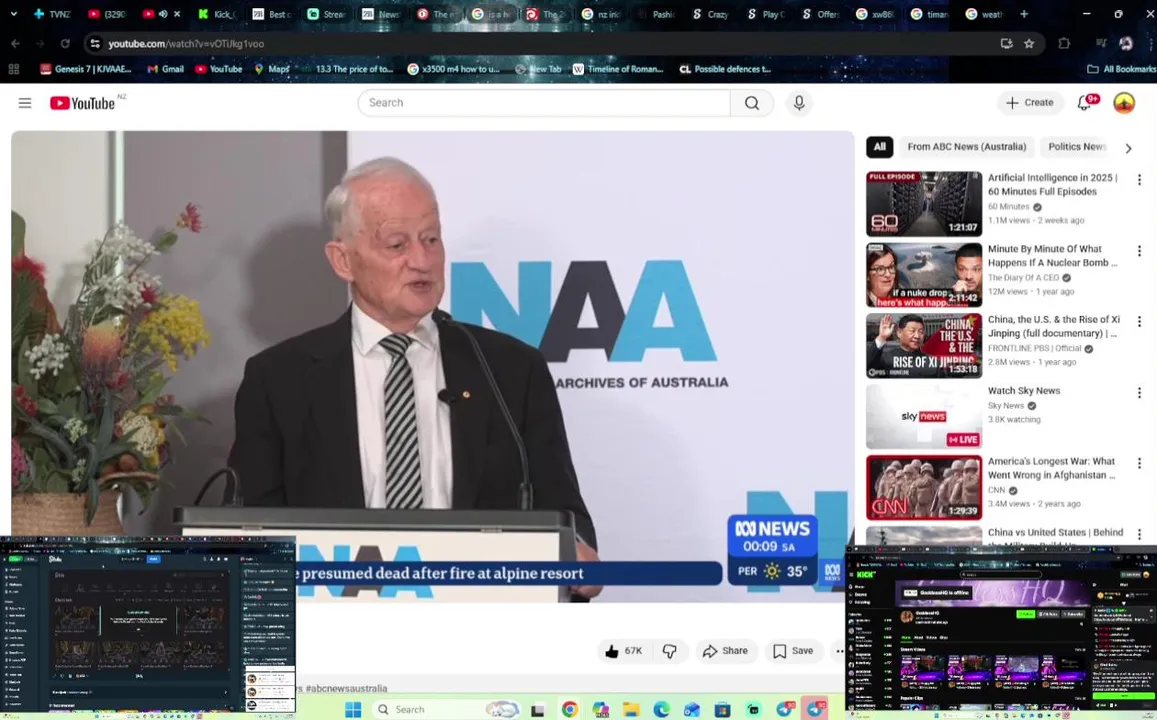This screenshot has width=1157, height=720.
Task: Click the 60 Minutes channel name
Action: pyautogui.click(x=1009, y=207)
